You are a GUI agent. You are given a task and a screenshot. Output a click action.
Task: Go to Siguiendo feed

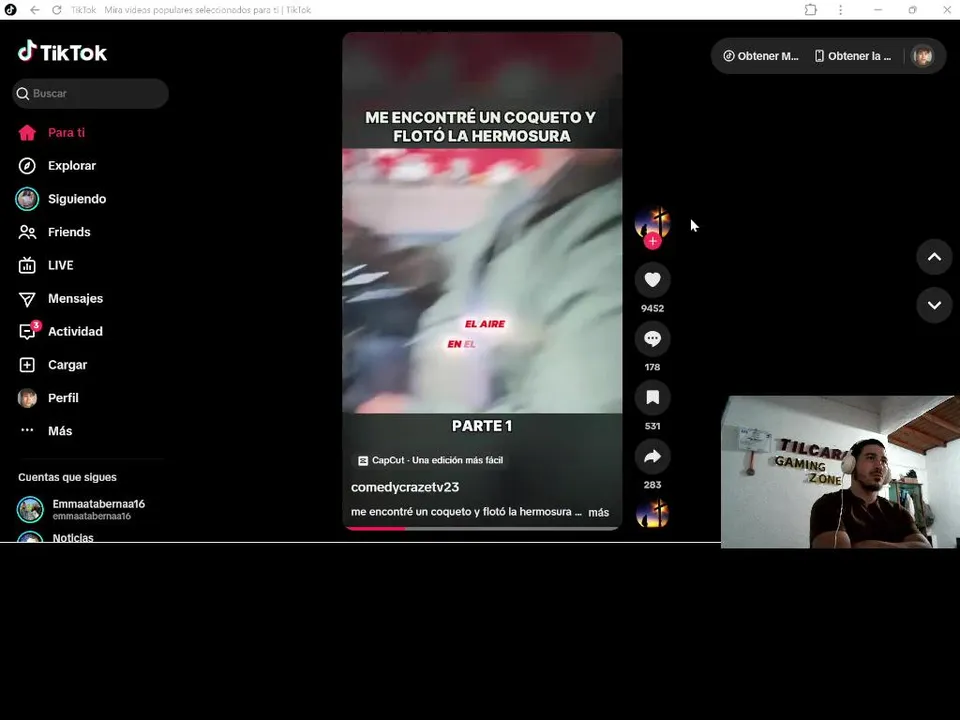point(61,199)
